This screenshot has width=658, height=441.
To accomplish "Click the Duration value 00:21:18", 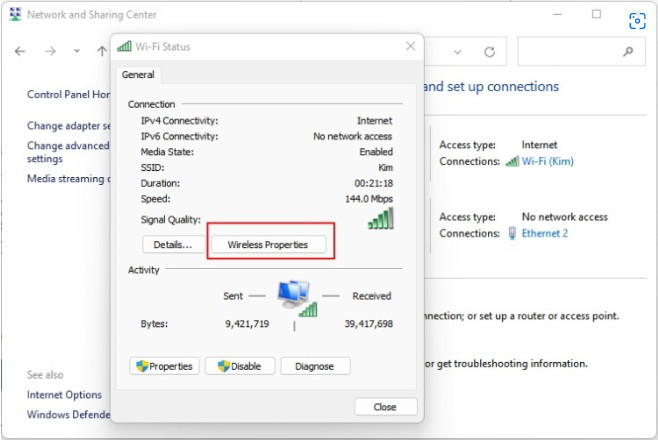I will coord(373,183).
